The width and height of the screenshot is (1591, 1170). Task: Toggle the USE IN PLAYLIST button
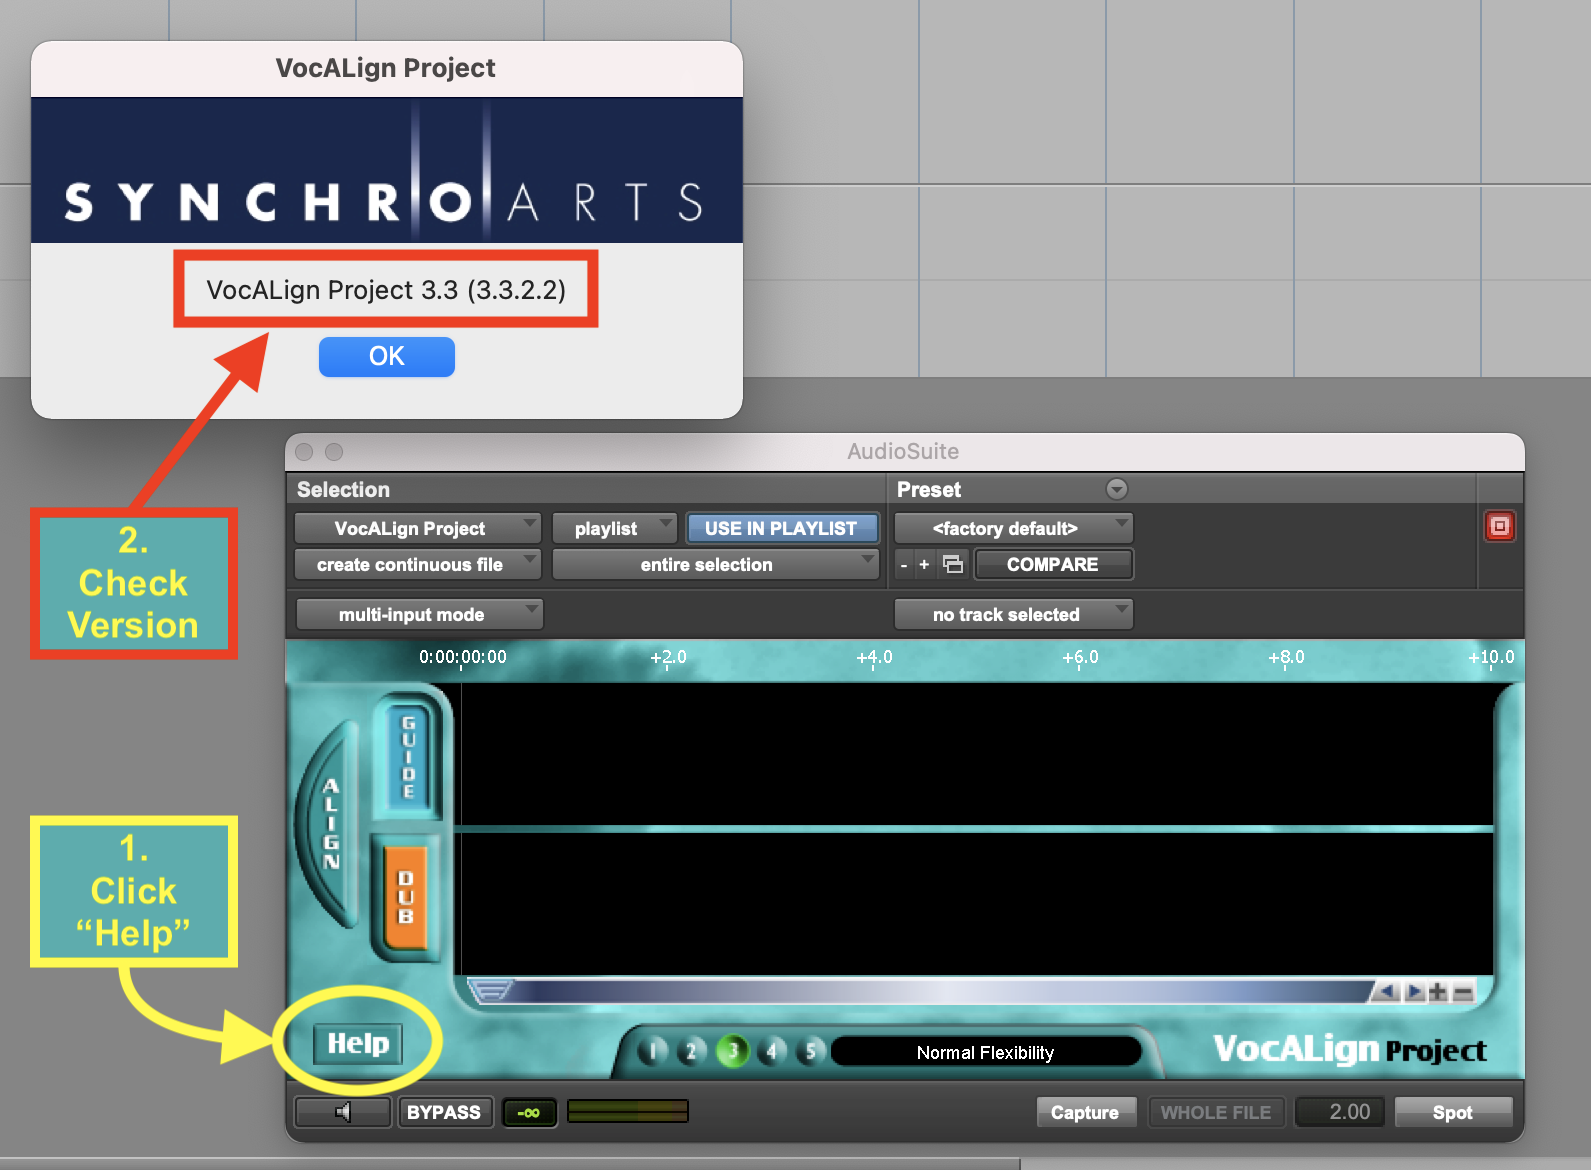[x=781, y=528]
